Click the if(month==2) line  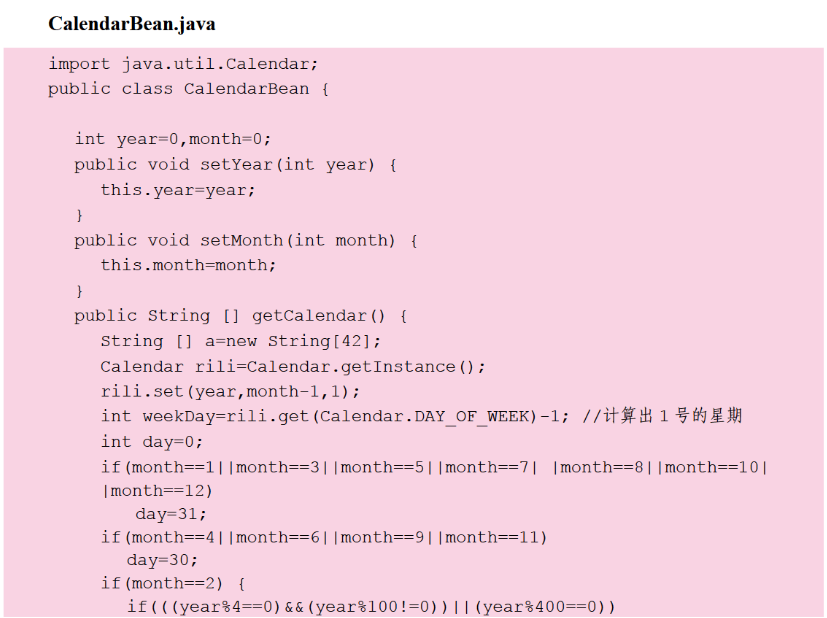pyautogui.click(x=172, y=583)
